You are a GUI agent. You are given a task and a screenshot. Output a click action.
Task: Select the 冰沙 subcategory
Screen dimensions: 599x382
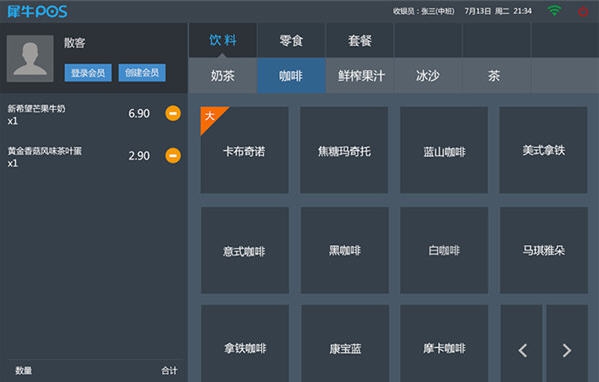click(x=428, y=76)
